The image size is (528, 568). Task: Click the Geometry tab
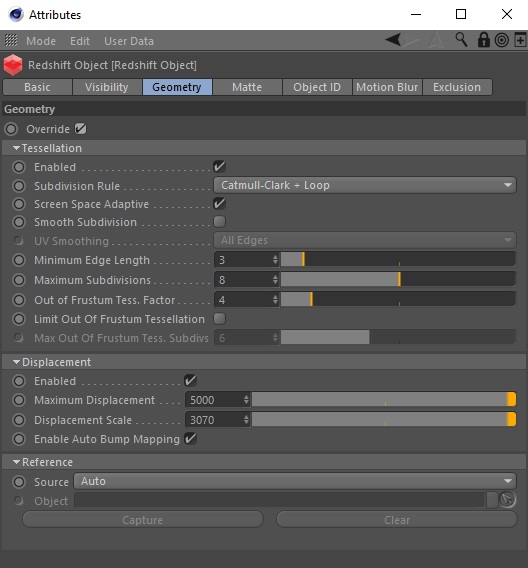[x=177, y=87]
